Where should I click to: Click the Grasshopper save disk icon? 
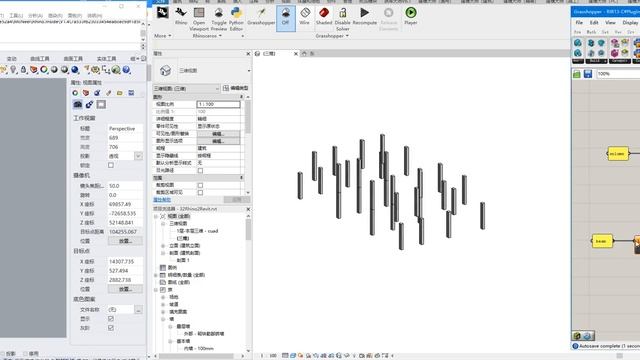pyautogui.click(x=588, y=74)
